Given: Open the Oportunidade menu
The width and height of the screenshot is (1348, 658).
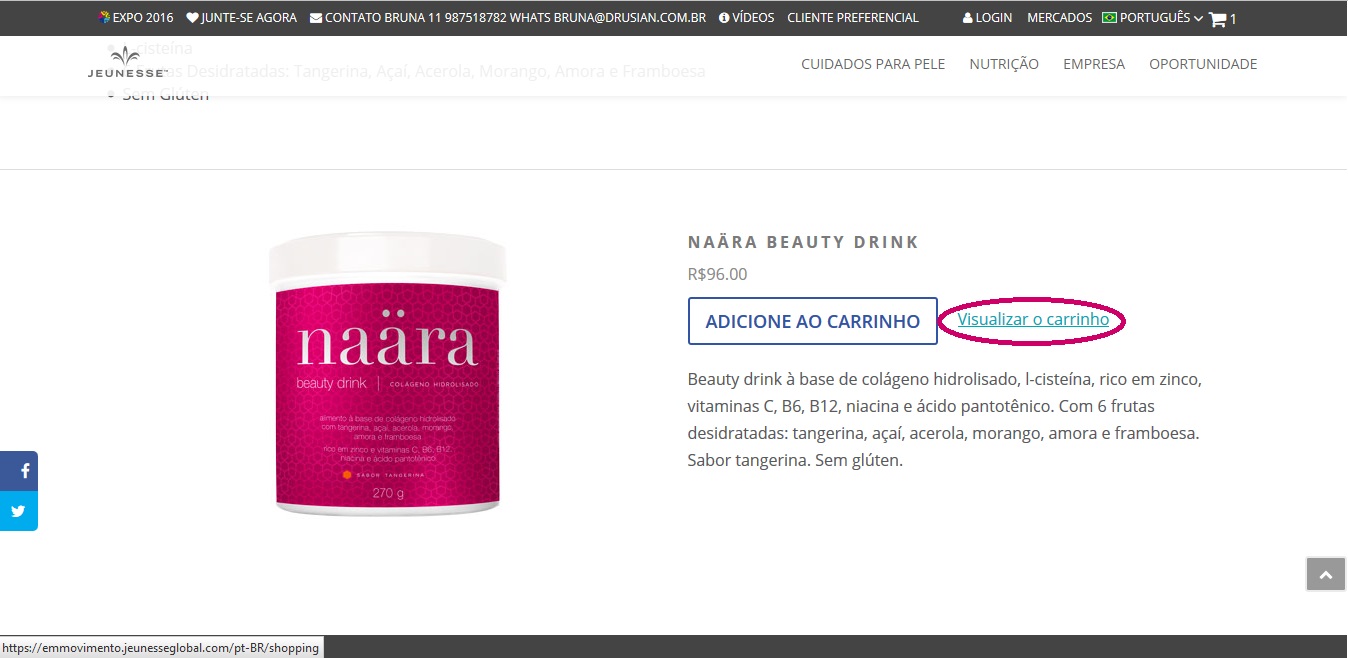Looking at the screenshot, I should coord(1203,64).
